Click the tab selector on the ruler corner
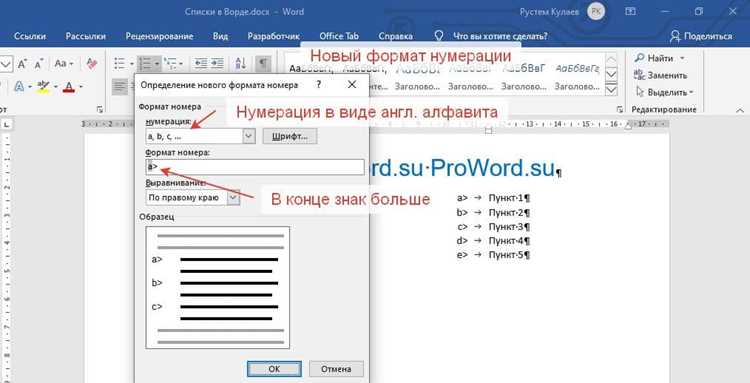The width and height of the screenshot is (750, 383). (7, 125)
